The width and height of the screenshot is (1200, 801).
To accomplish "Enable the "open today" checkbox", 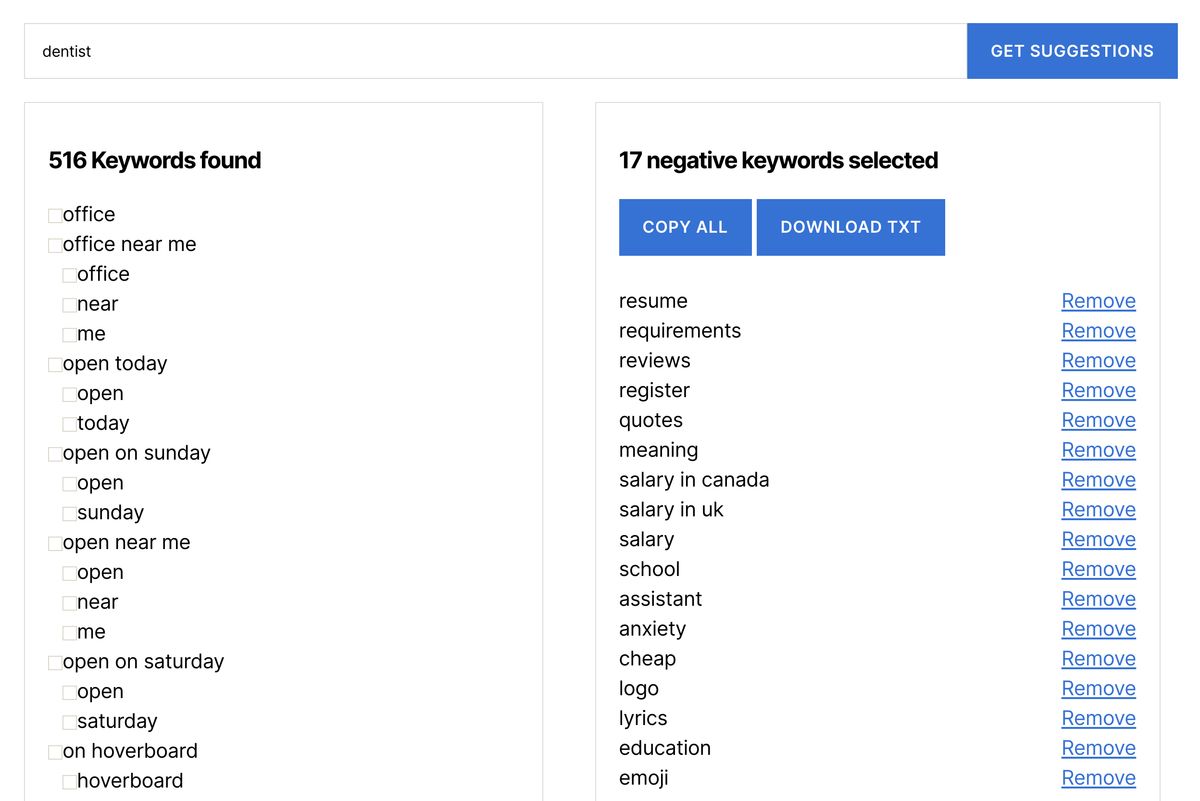I will click(x=54, y=363).
